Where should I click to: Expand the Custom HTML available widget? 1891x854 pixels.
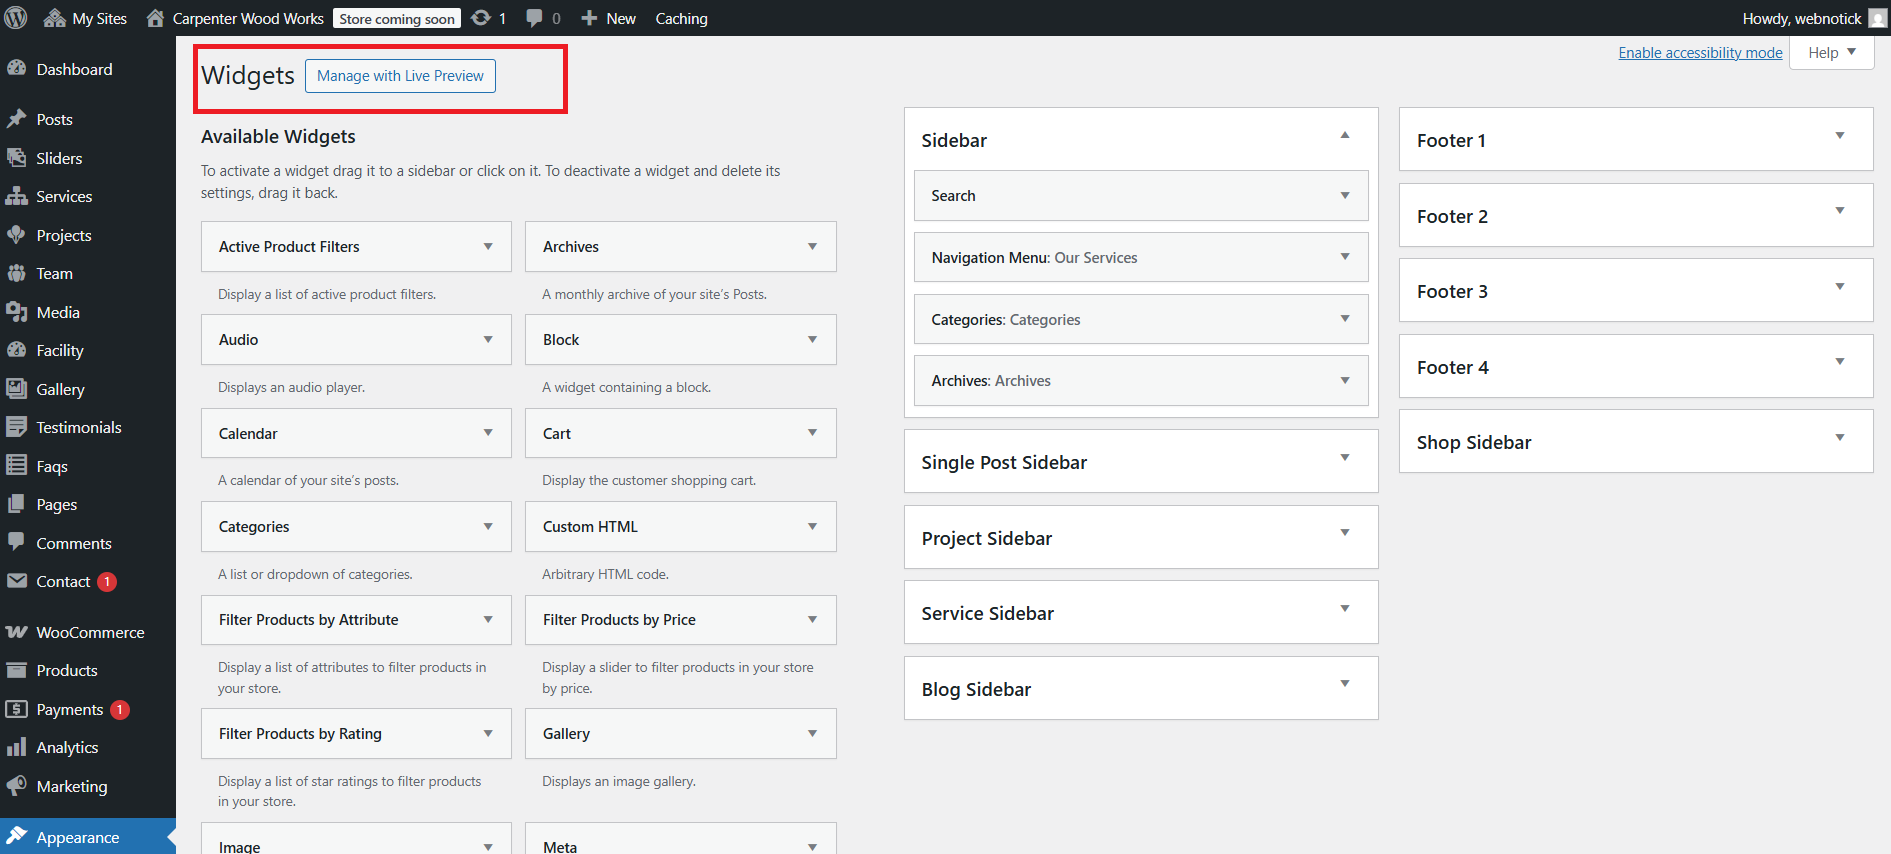tap(812, 527)
